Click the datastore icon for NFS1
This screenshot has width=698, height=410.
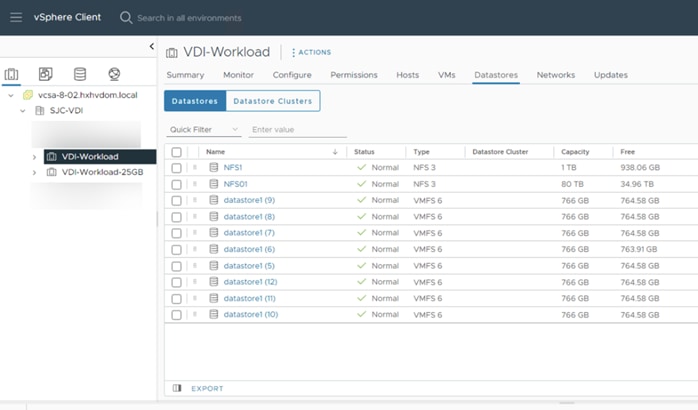point(214,167)
